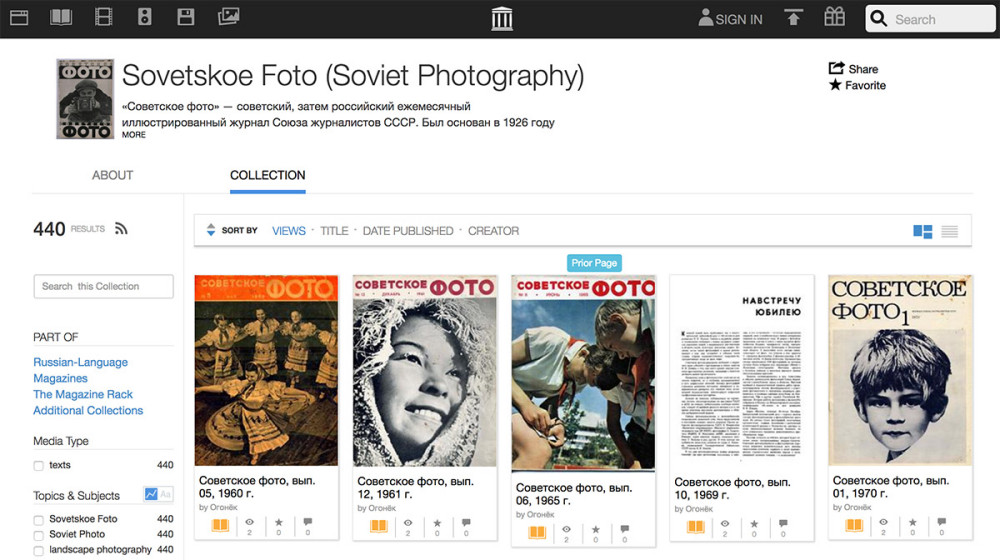Click favorites star on вып. 05, 1960 card
This screenshot has width=1000, height=560.
(279, 522)
